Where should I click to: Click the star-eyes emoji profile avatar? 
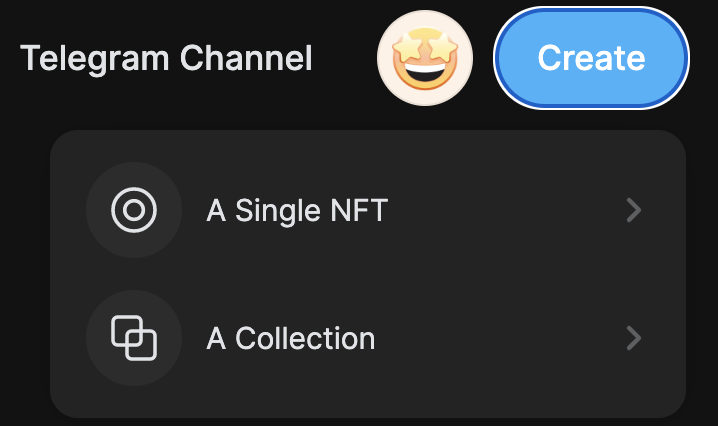425,58
